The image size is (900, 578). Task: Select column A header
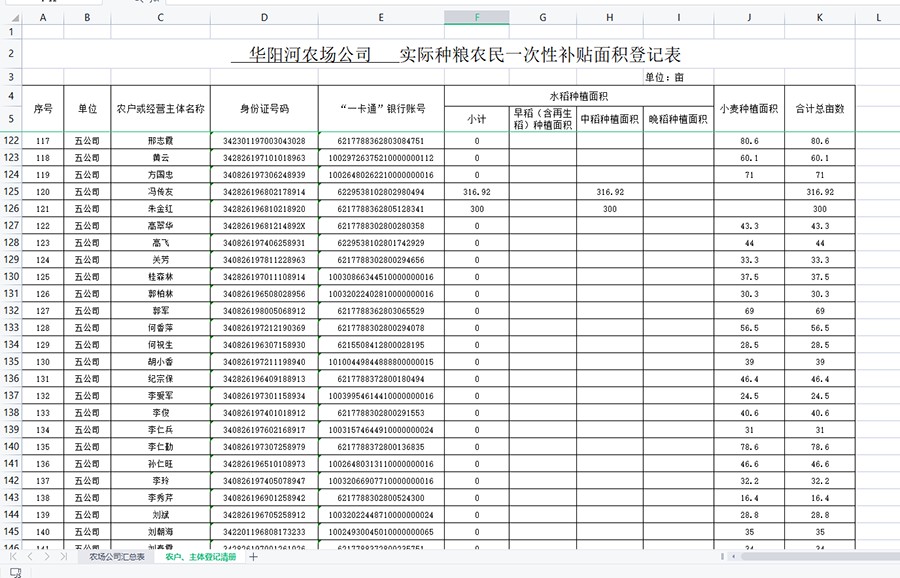[42, 18]
